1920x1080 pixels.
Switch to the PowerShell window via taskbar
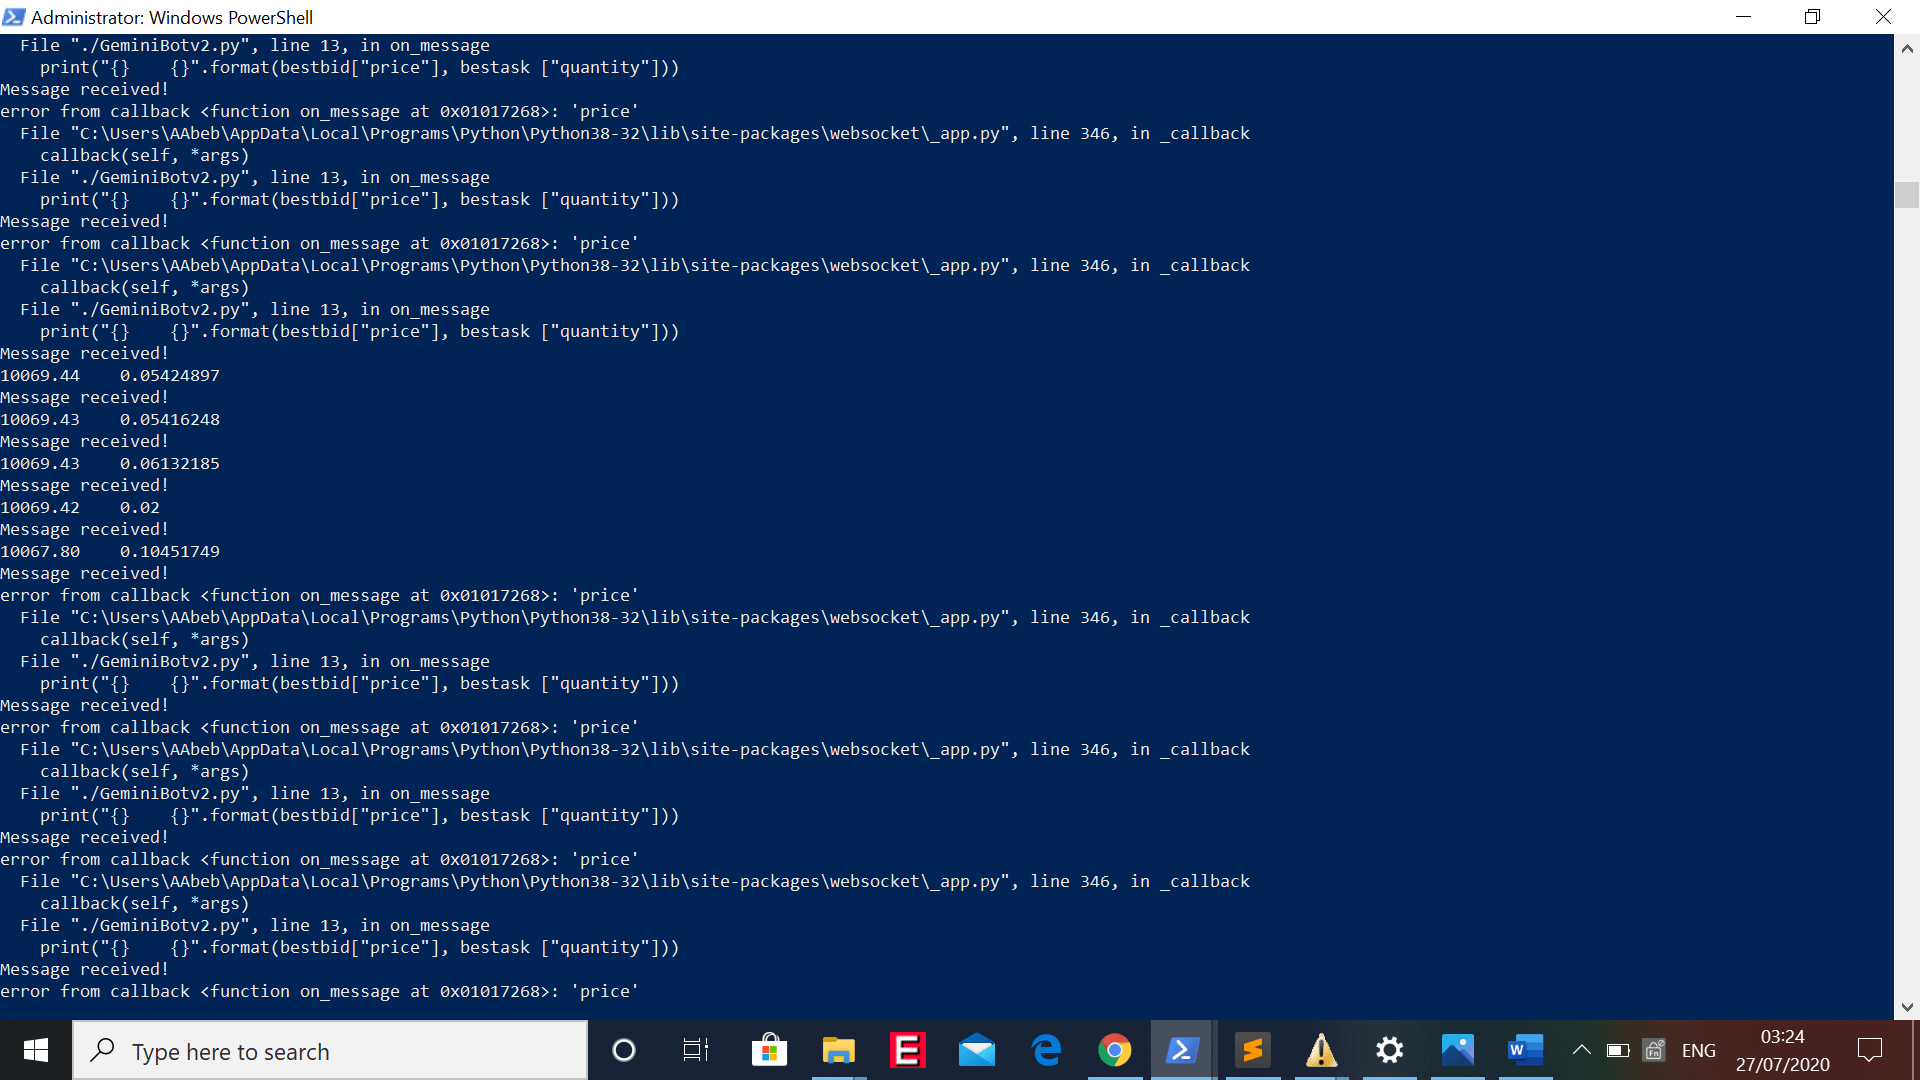pos(1183,1050)
